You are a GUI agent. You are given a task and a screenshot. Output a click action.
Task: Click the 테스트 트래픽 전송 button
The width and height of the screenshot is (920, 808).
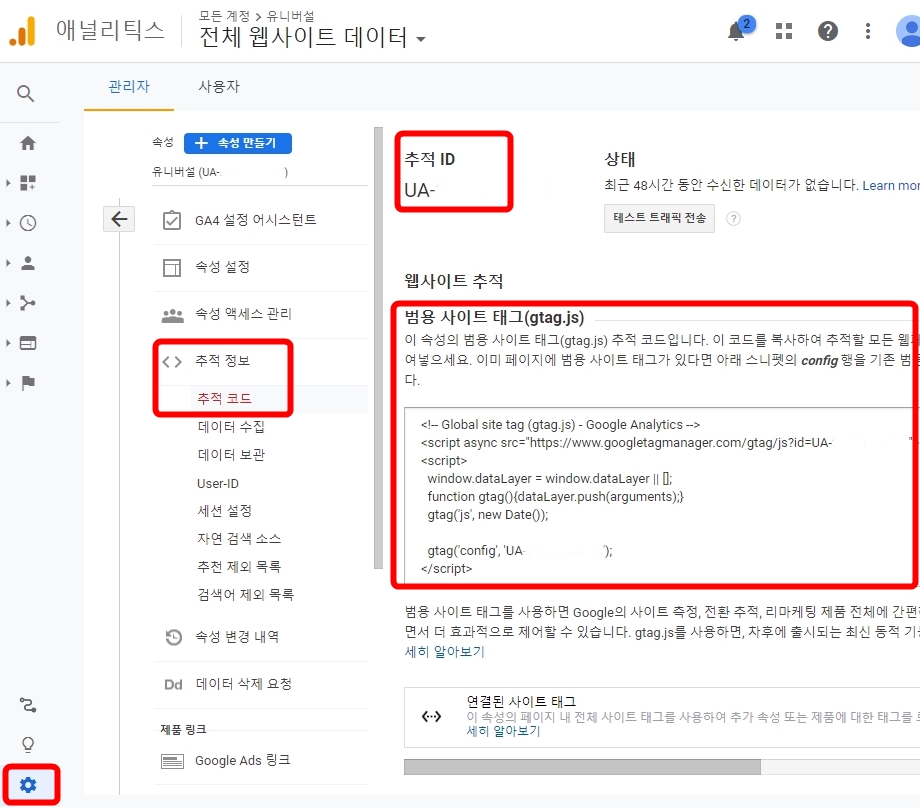coord(659,218)
